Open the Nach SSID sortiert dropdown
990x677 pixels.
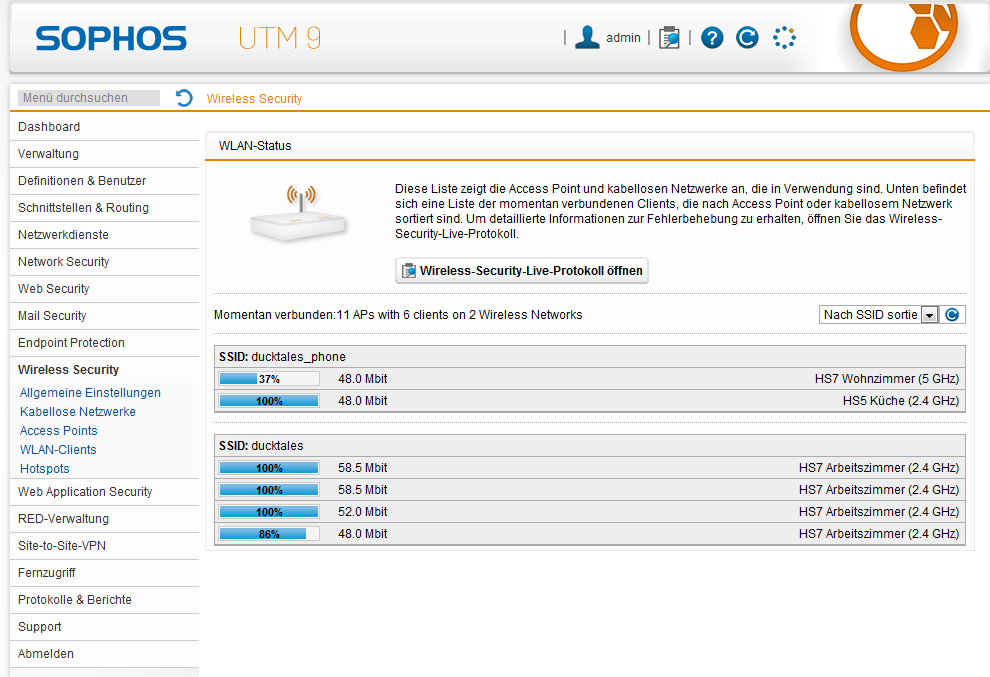[x=879, y=315]
